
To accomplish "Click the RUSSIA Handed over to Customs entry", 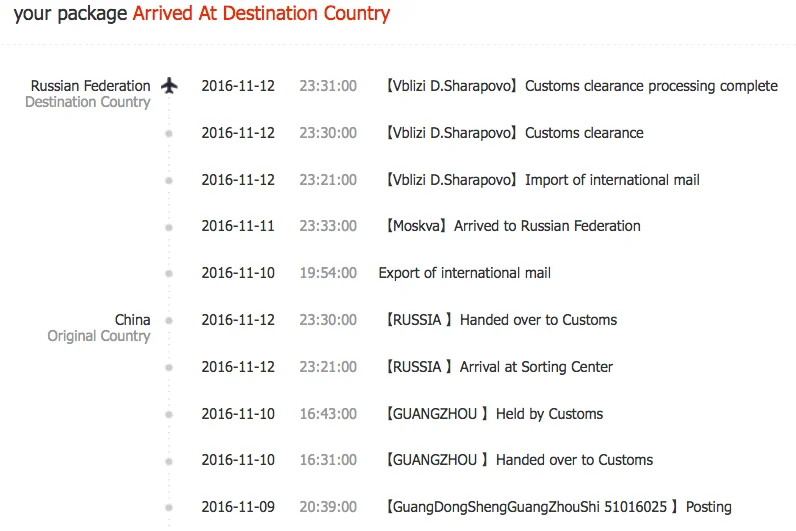I will 500,320.
